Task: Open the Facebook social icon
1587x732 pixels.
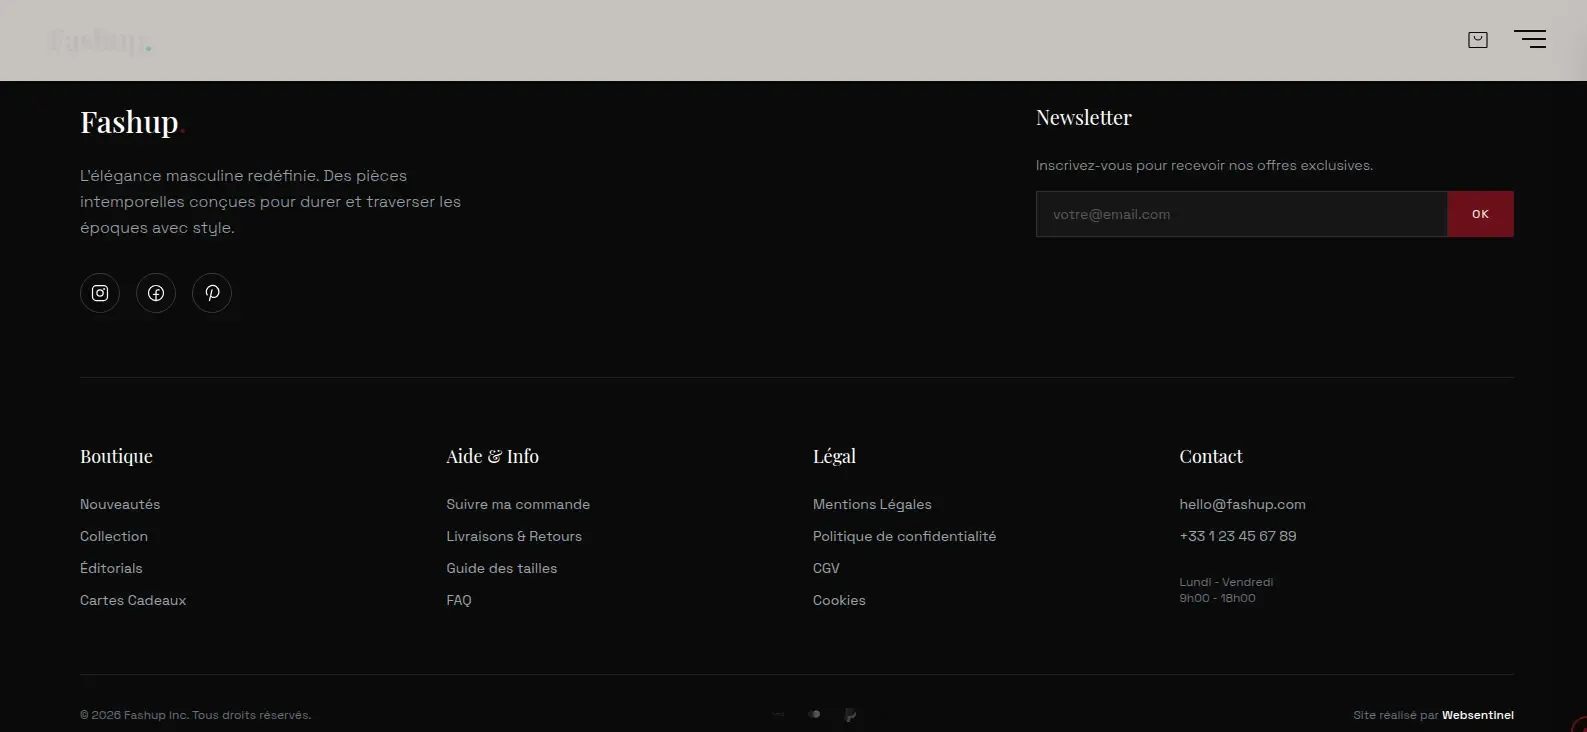Action: click(x=156, y=293)
